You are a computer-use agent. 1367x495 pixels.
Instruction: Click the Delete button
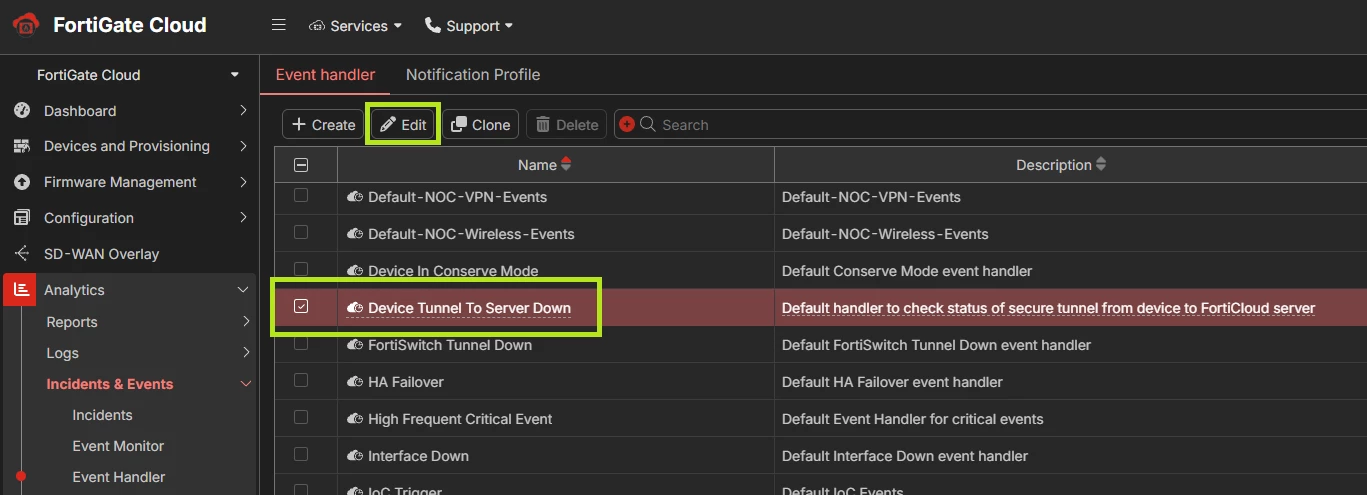[567, 125]
